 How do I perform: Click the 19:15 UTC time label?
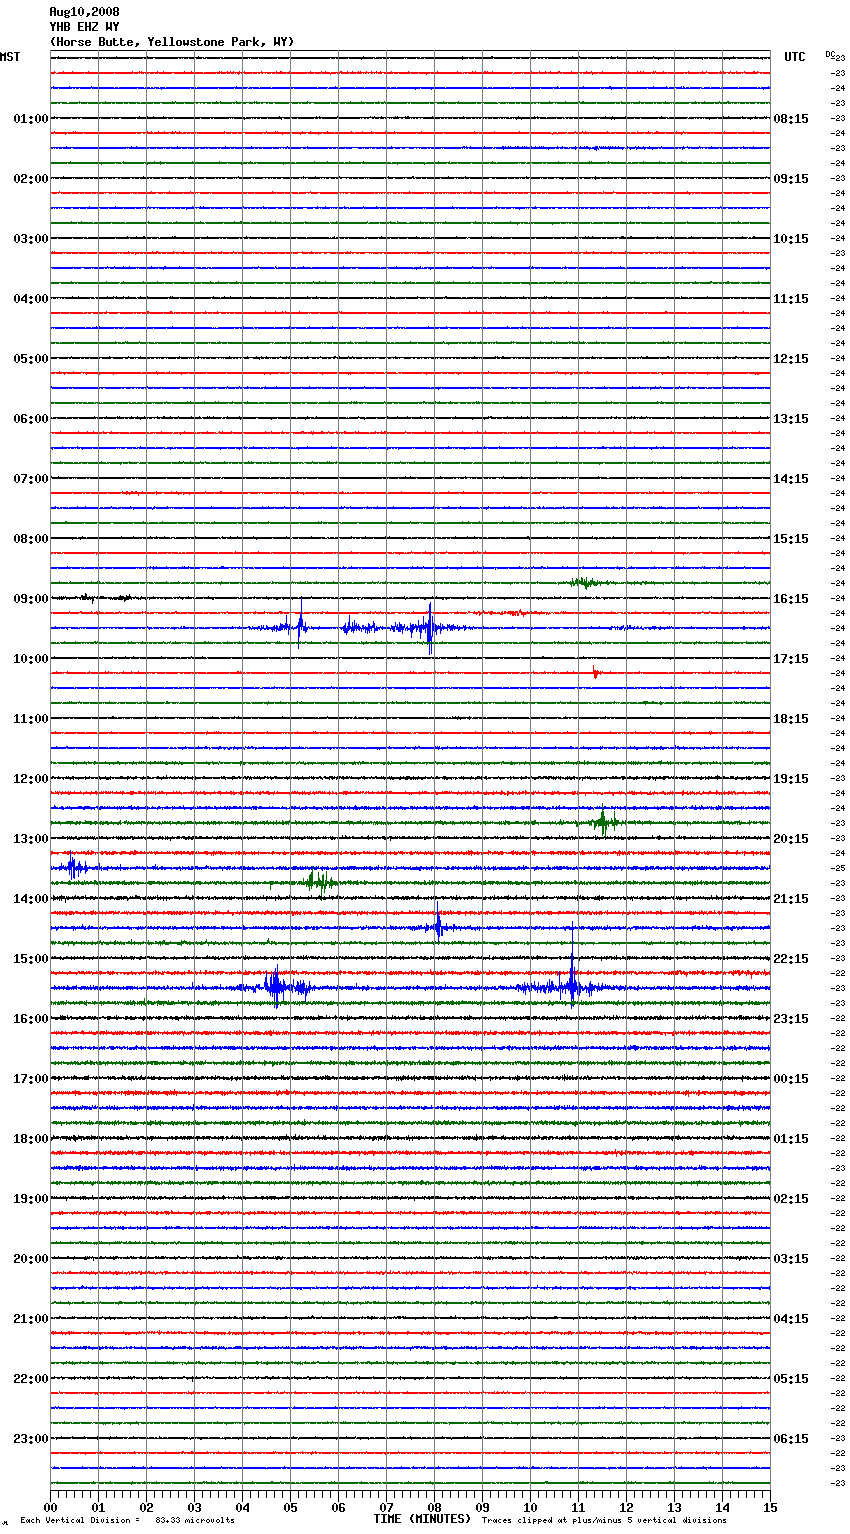click(791, 779)
